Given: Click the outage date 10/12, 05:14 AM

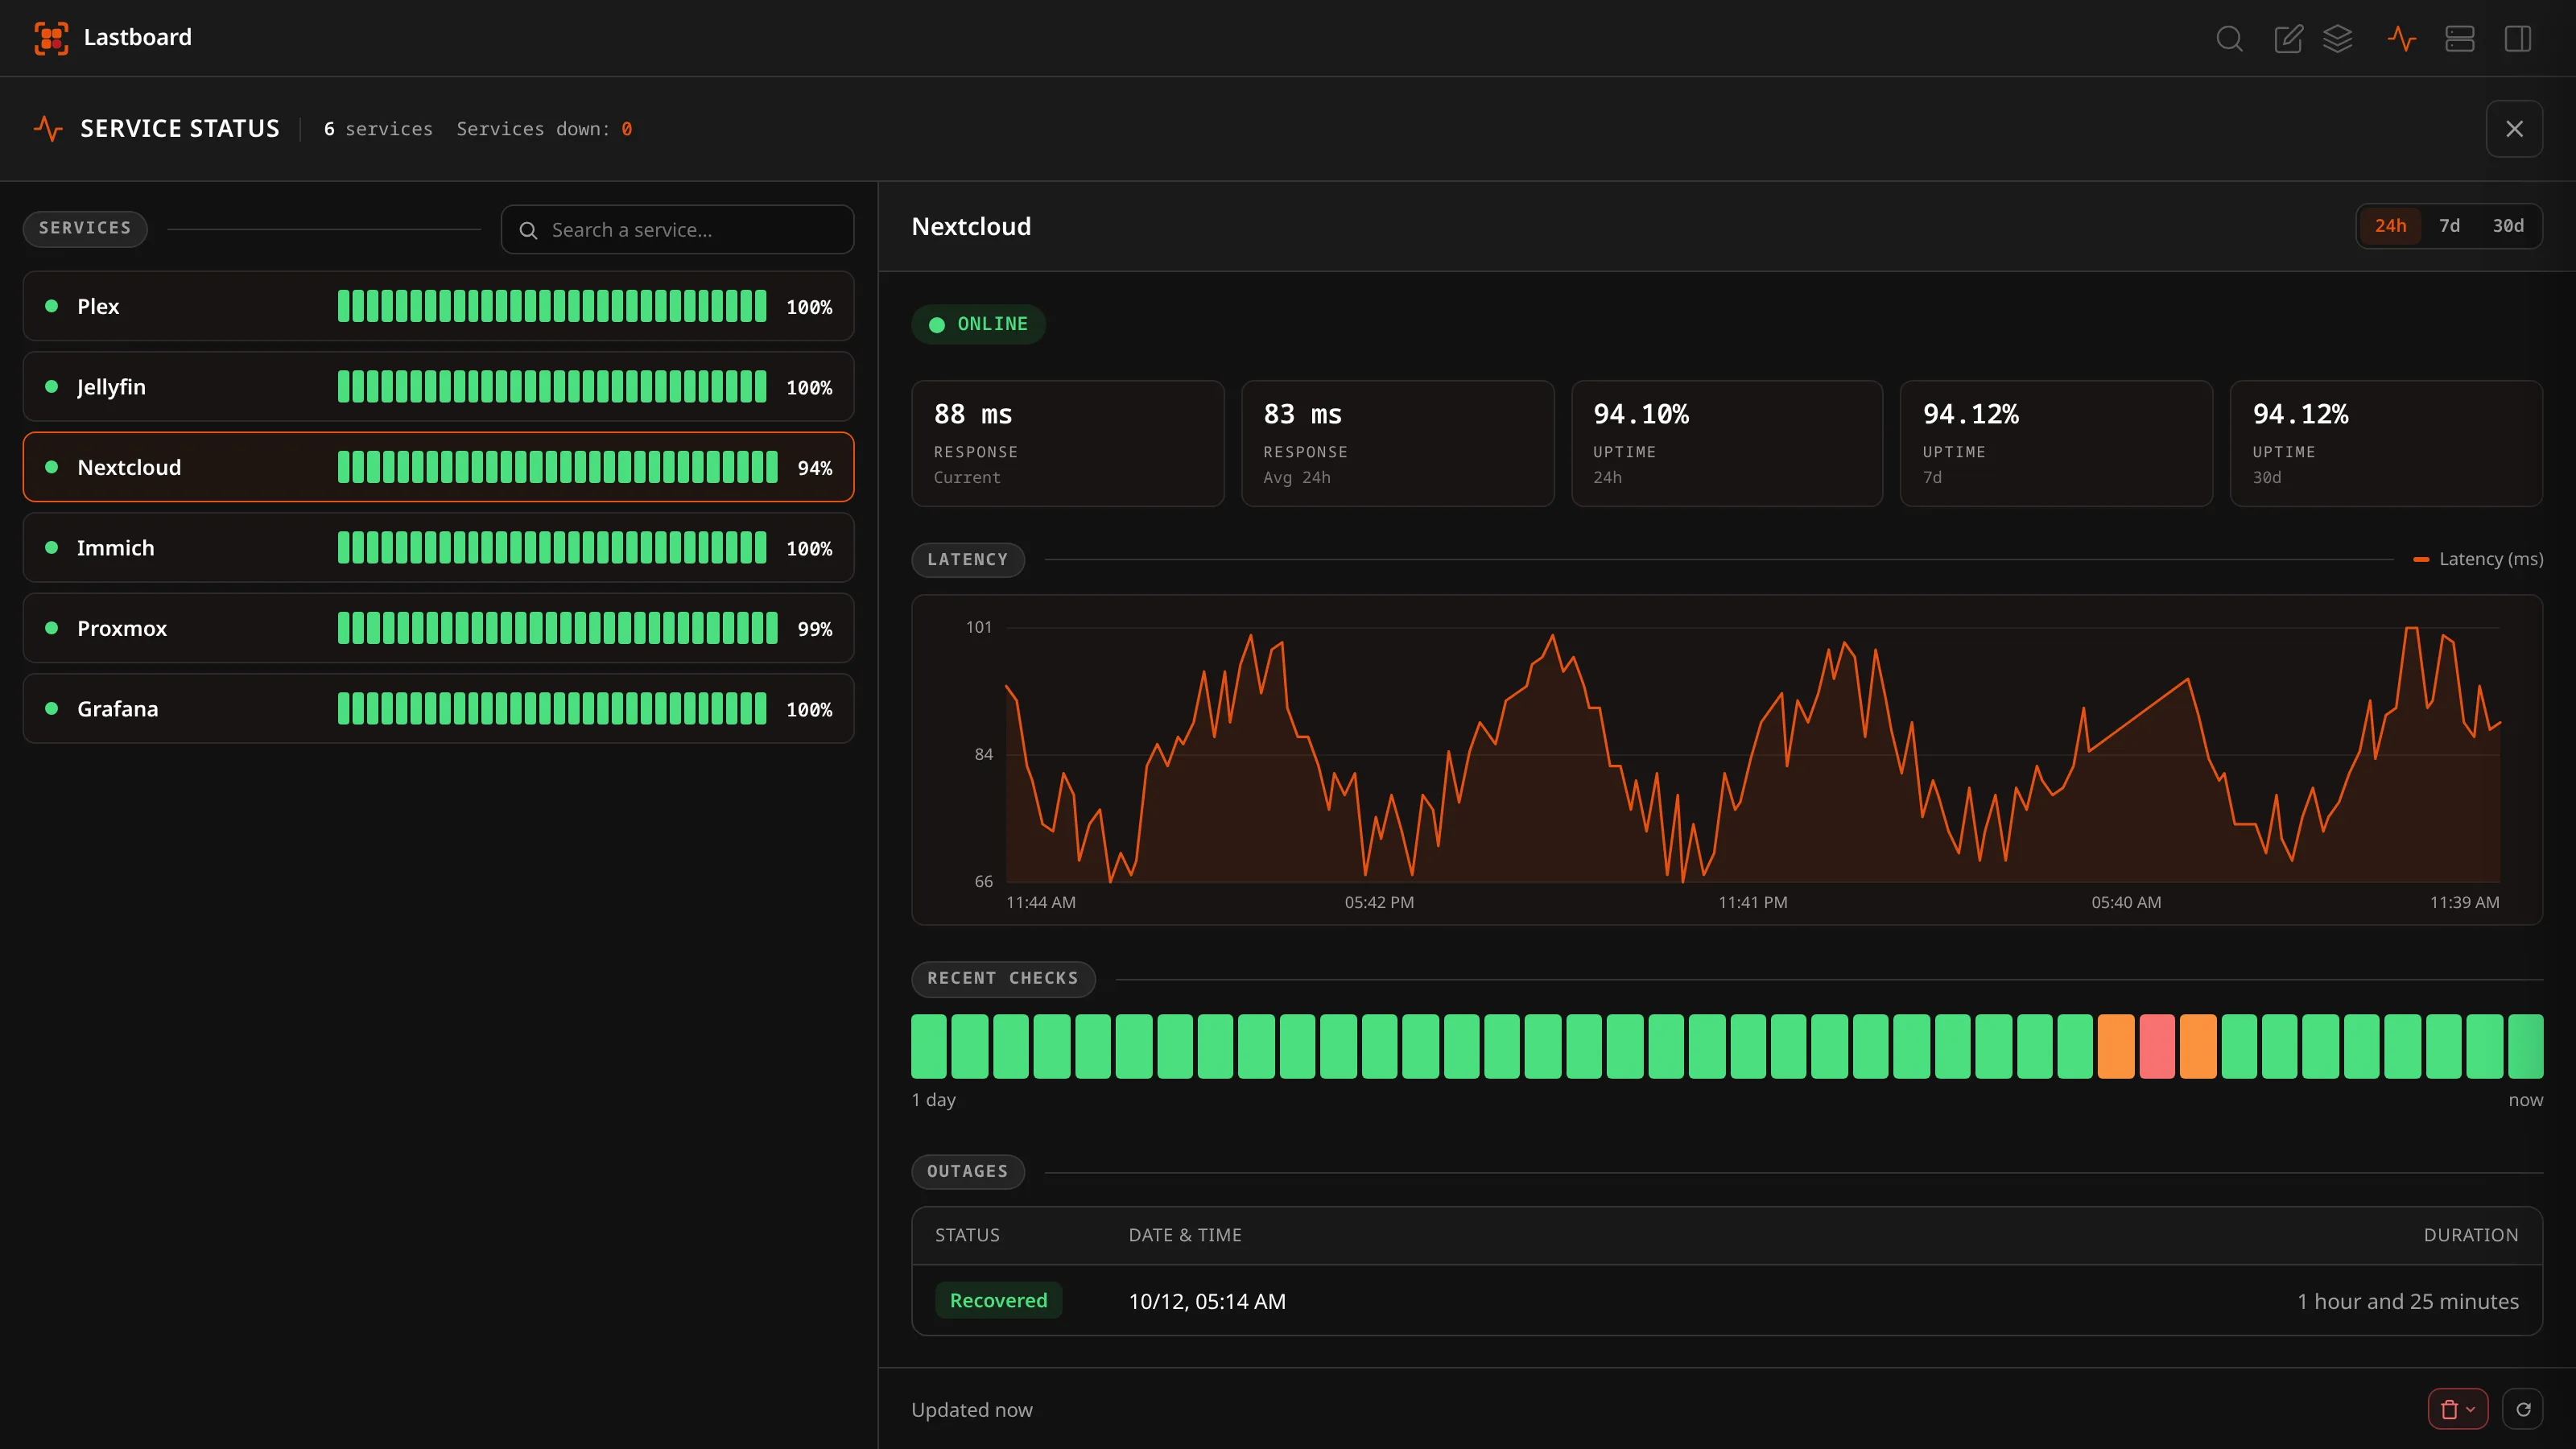Looking at the screenshot, I should tap(1207, 1301).
